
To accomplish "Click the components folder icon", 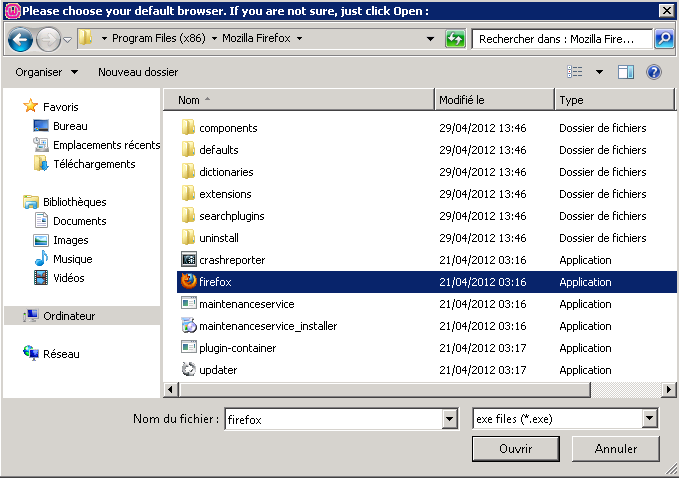I will click(x=188, y=128).
